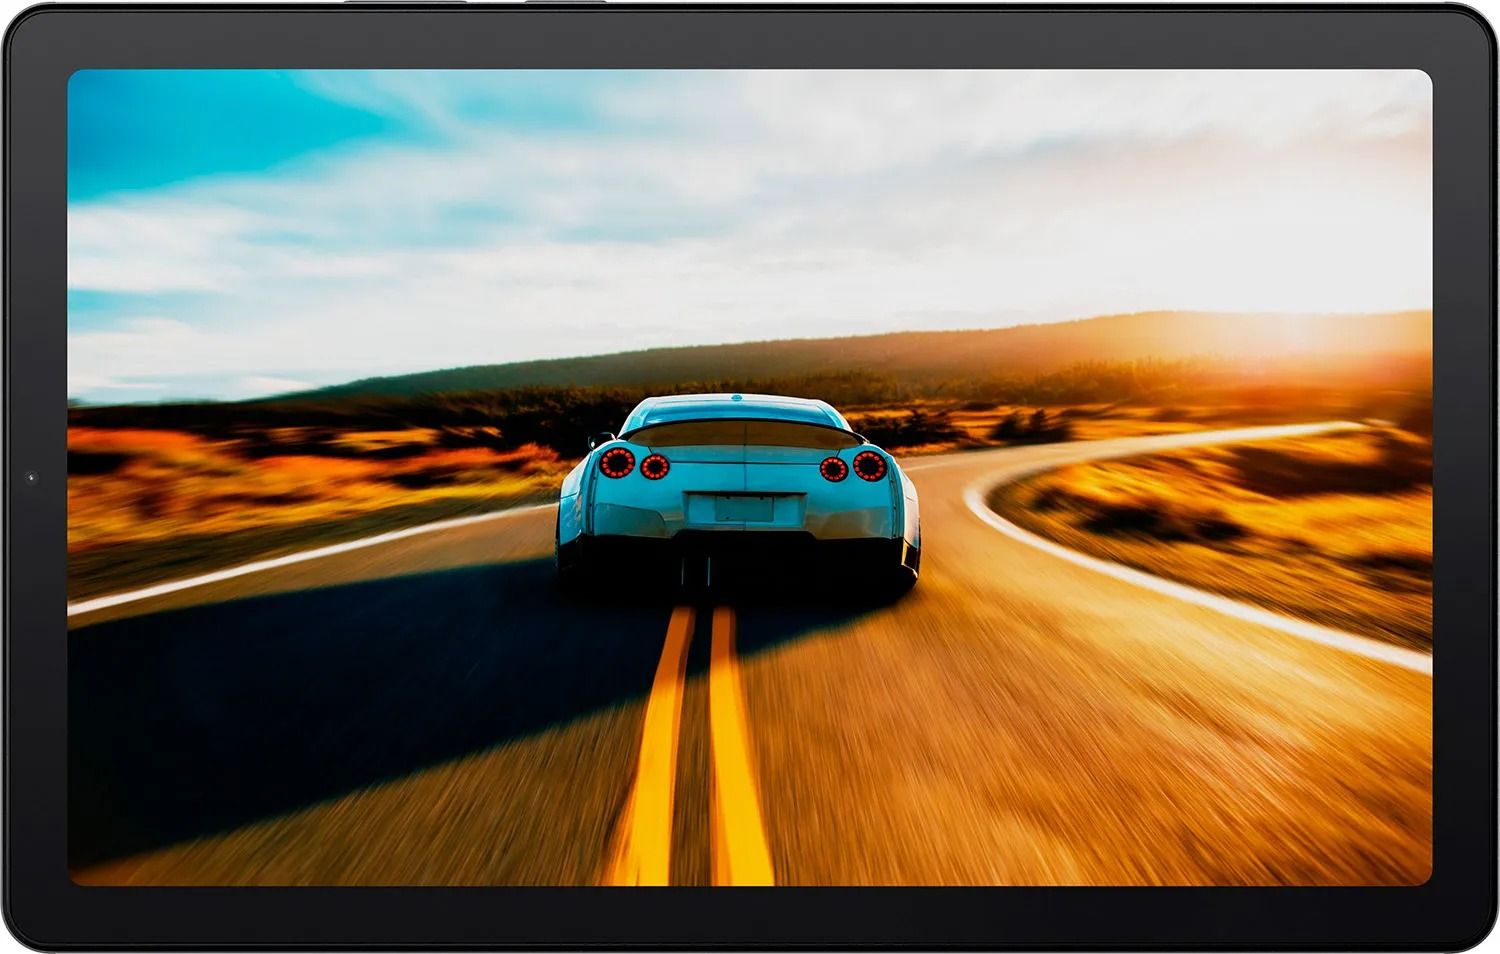Click the car's rear license plate

pyautogui.click(x=743, y=508)
